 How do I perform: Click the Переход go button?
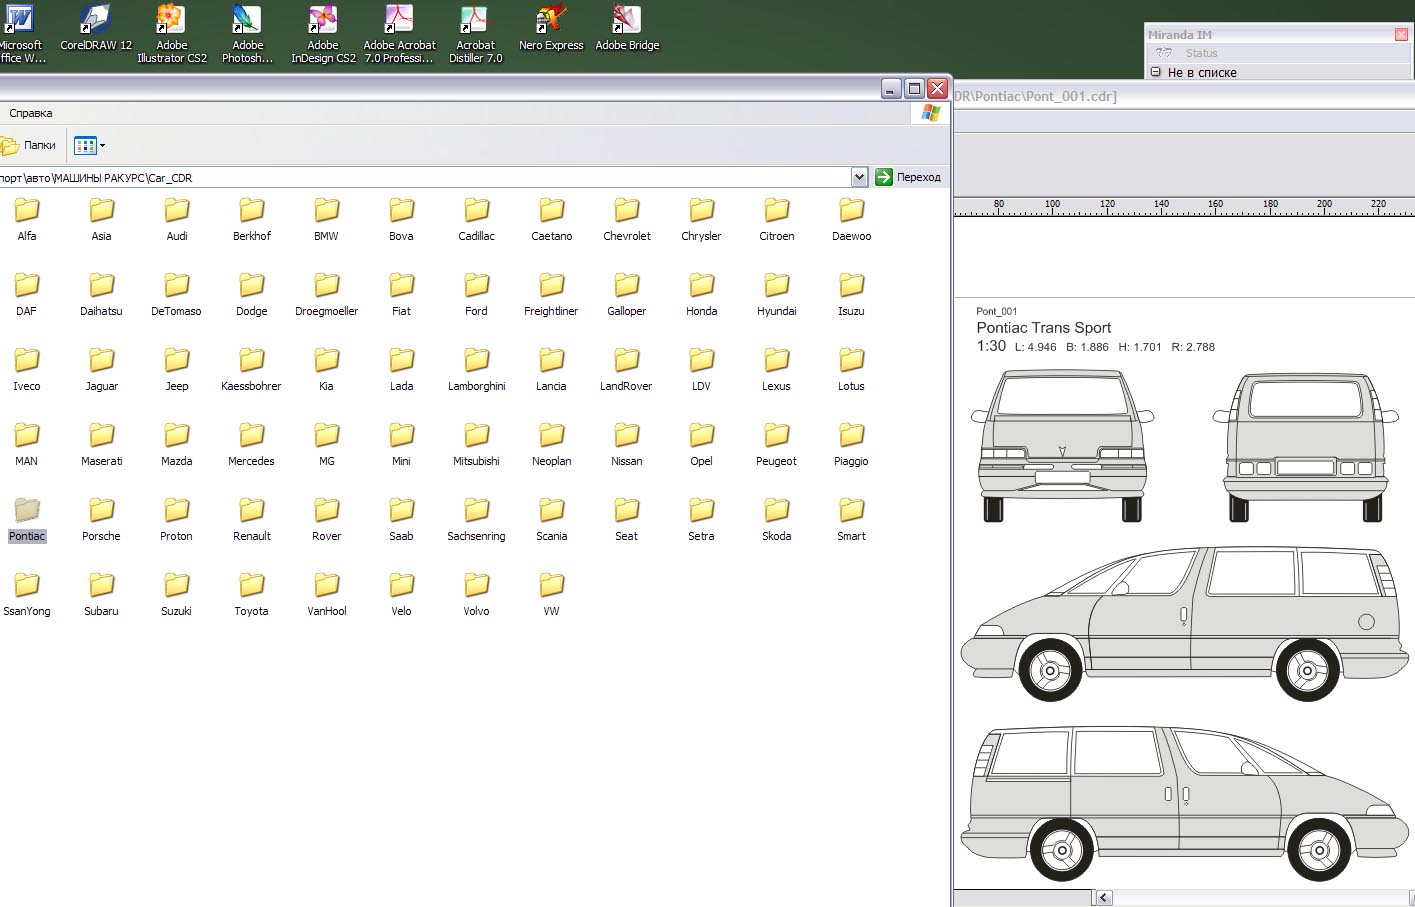908,177
